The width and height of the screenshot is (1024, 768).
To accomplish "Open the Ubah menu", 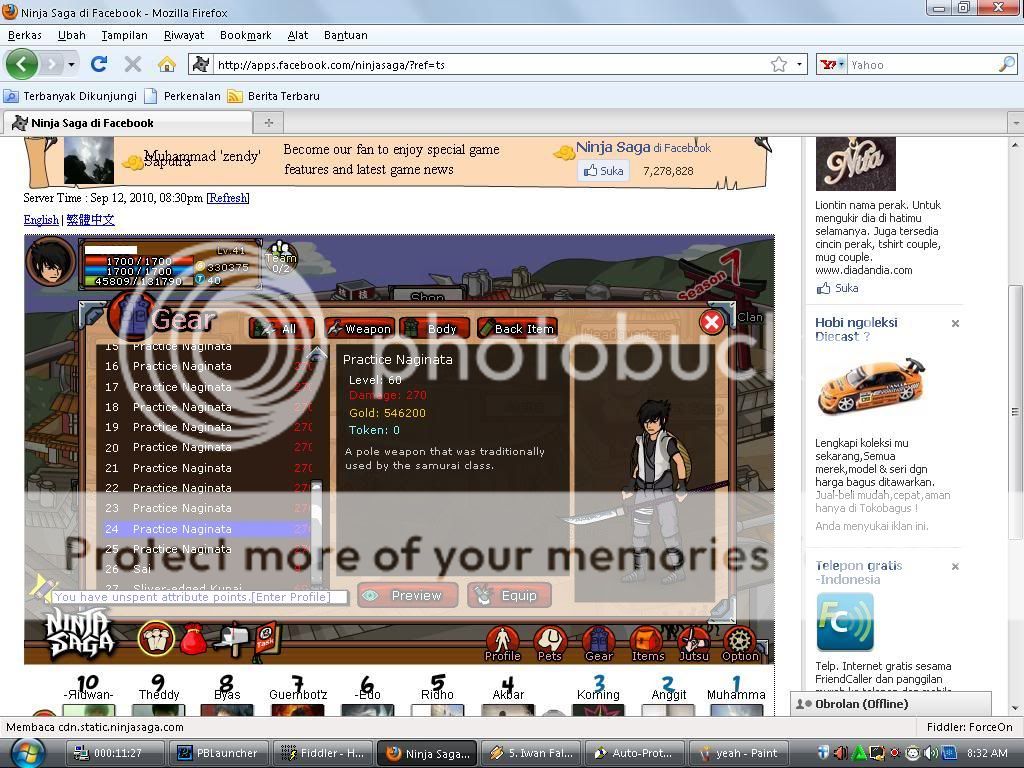I will tap(72, 35).
